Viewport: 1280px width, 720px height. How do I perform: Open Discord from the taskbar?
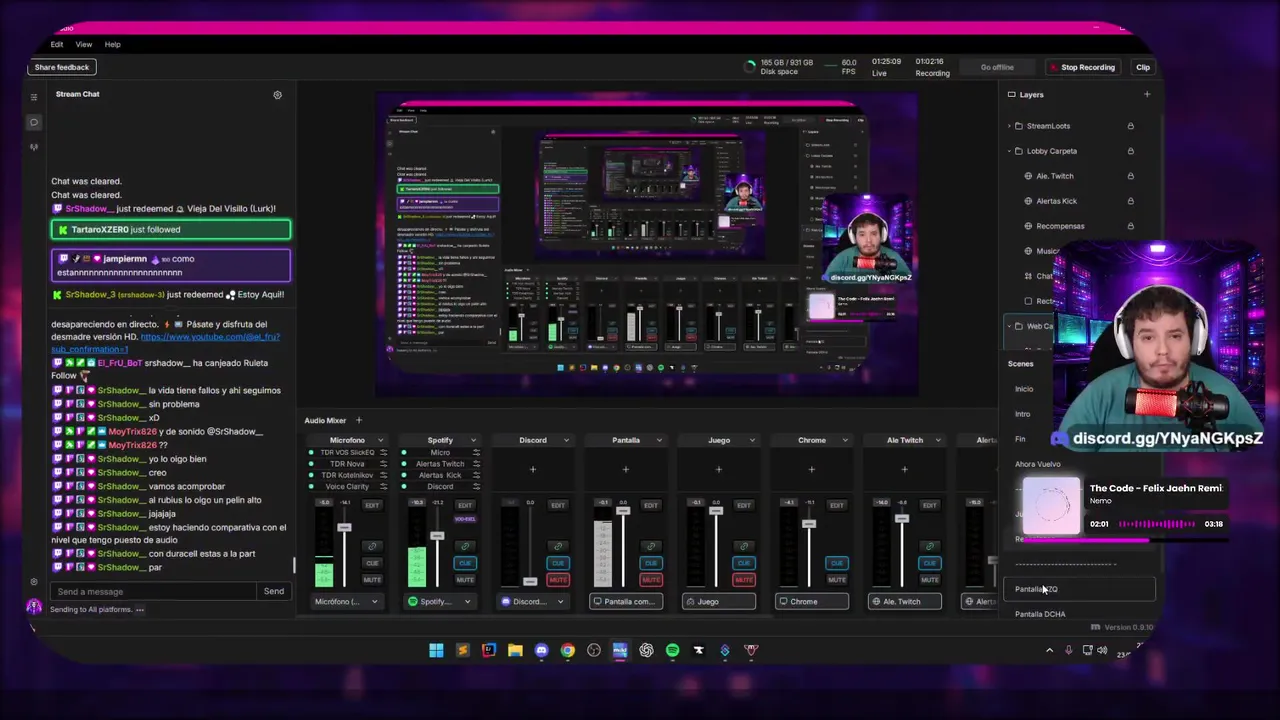click(541, 650)
